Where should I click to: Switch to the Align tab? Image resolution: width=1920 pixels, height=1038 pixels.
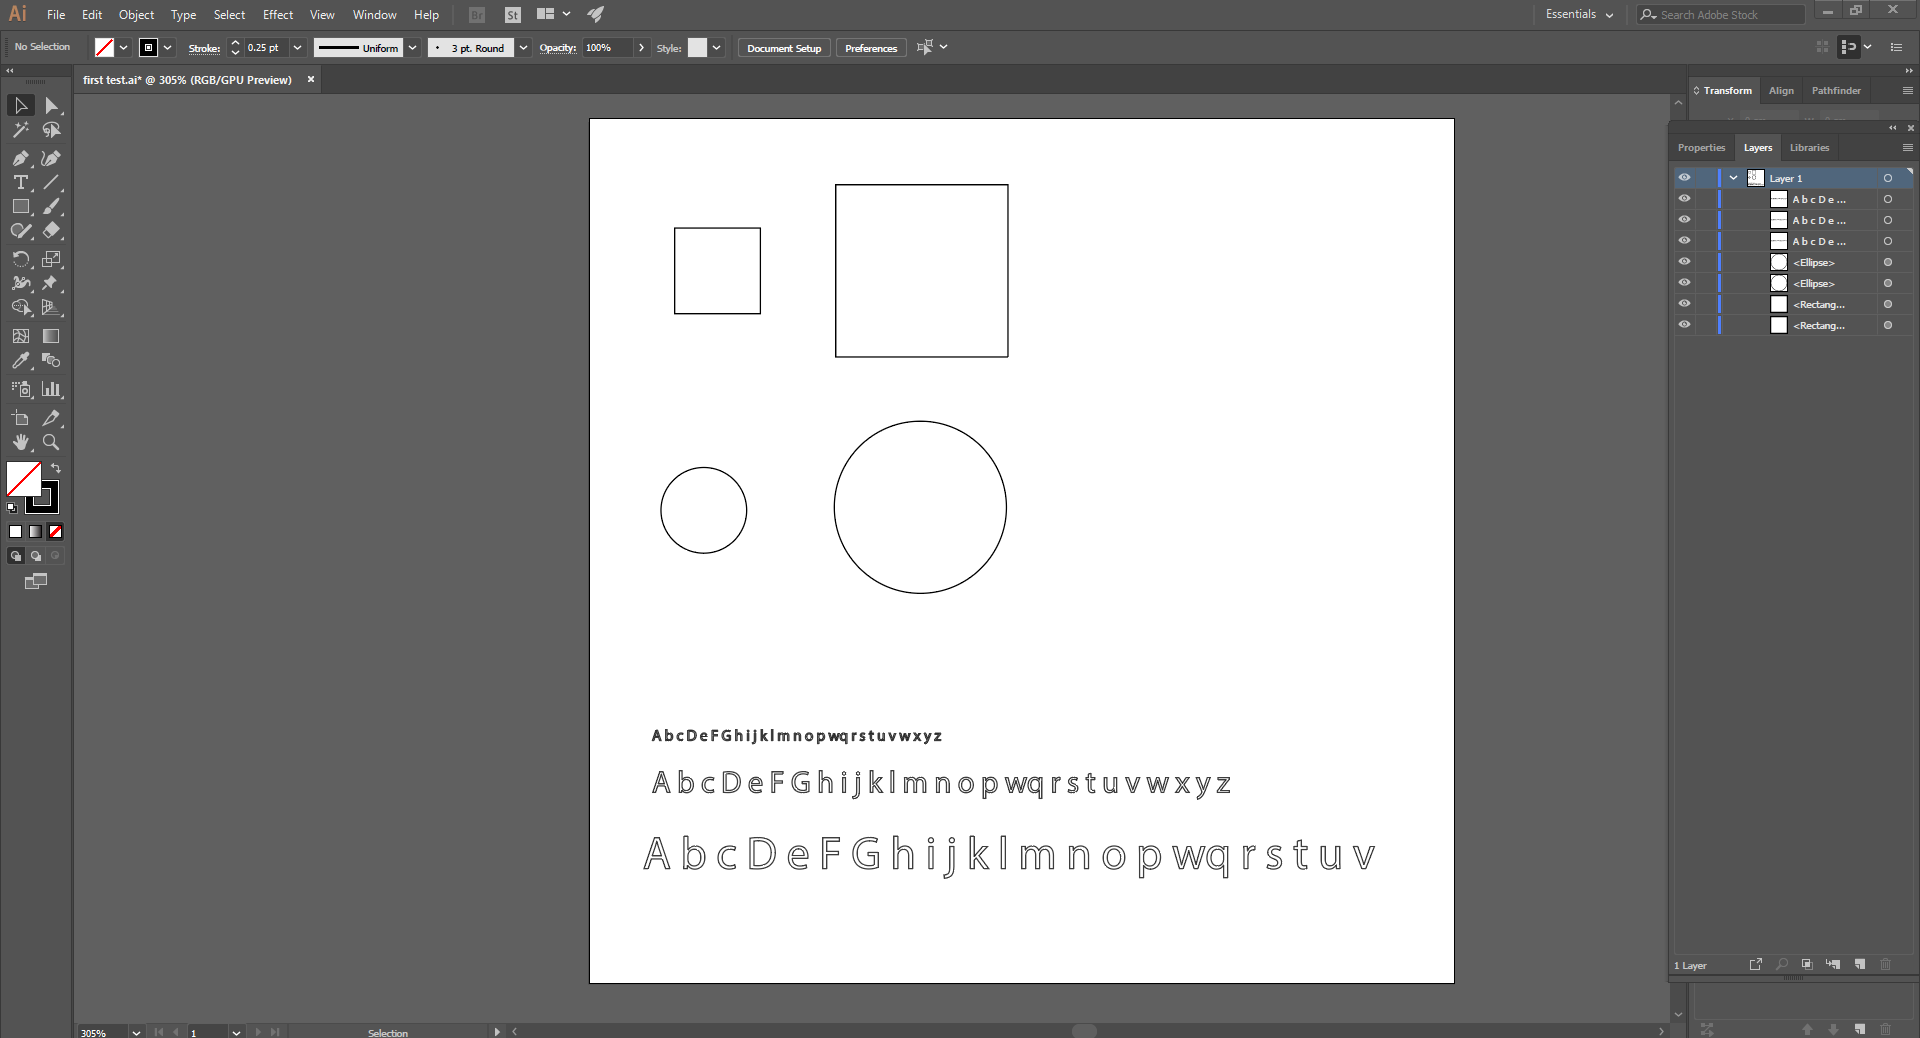click(x=1781, y=91)
